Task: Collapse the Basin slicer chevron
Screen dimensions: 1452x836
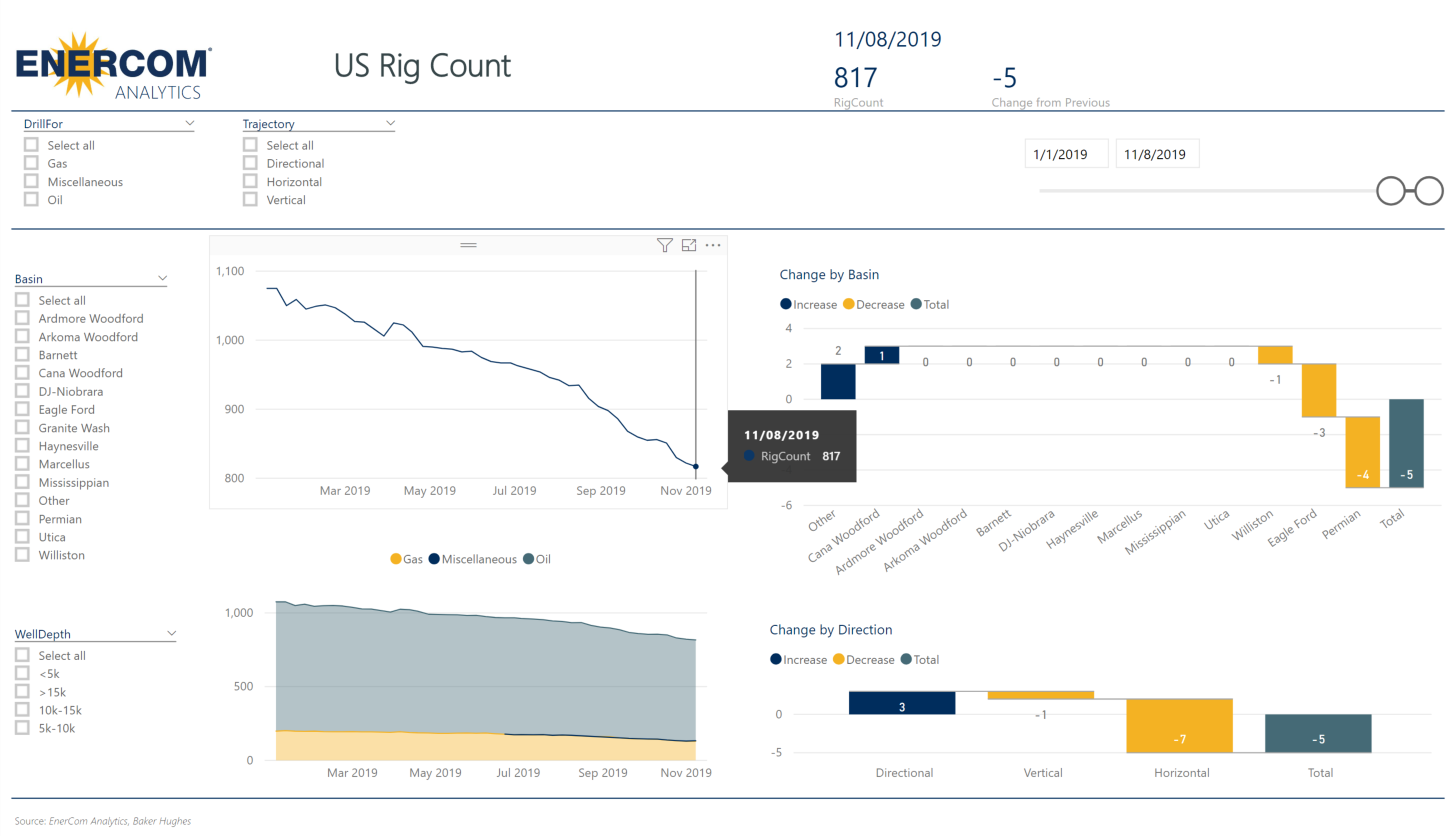Action: click(162, 279)
